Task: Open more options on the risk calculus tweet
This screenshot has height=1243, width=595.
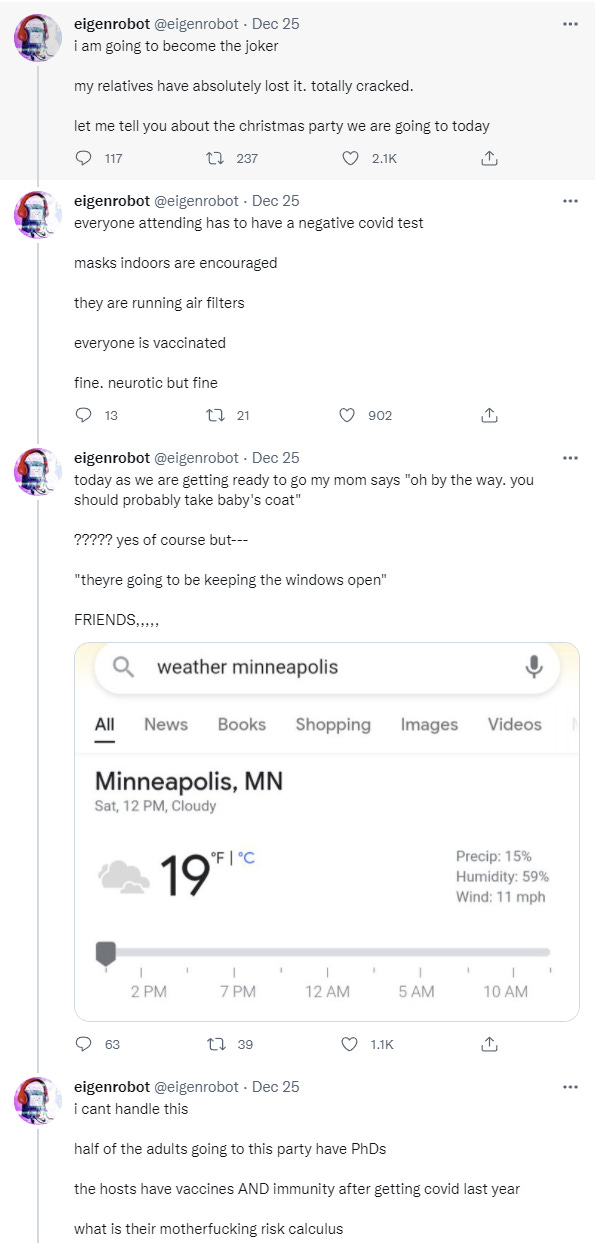Action: pyautogui.click(x=571, y=1086)
